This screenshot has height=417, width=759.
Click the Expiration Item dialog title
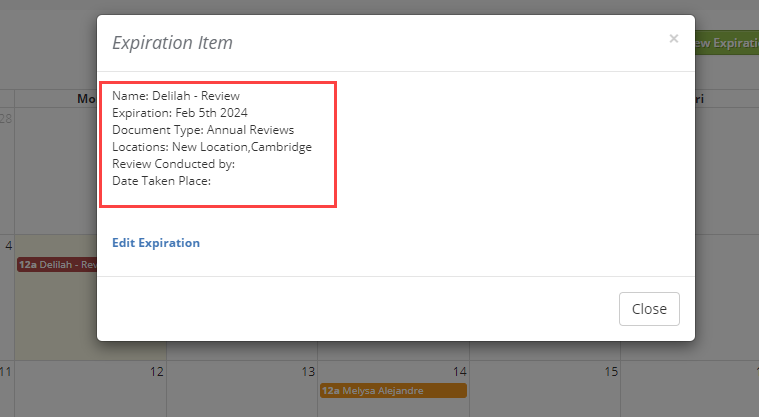(172, 43)
